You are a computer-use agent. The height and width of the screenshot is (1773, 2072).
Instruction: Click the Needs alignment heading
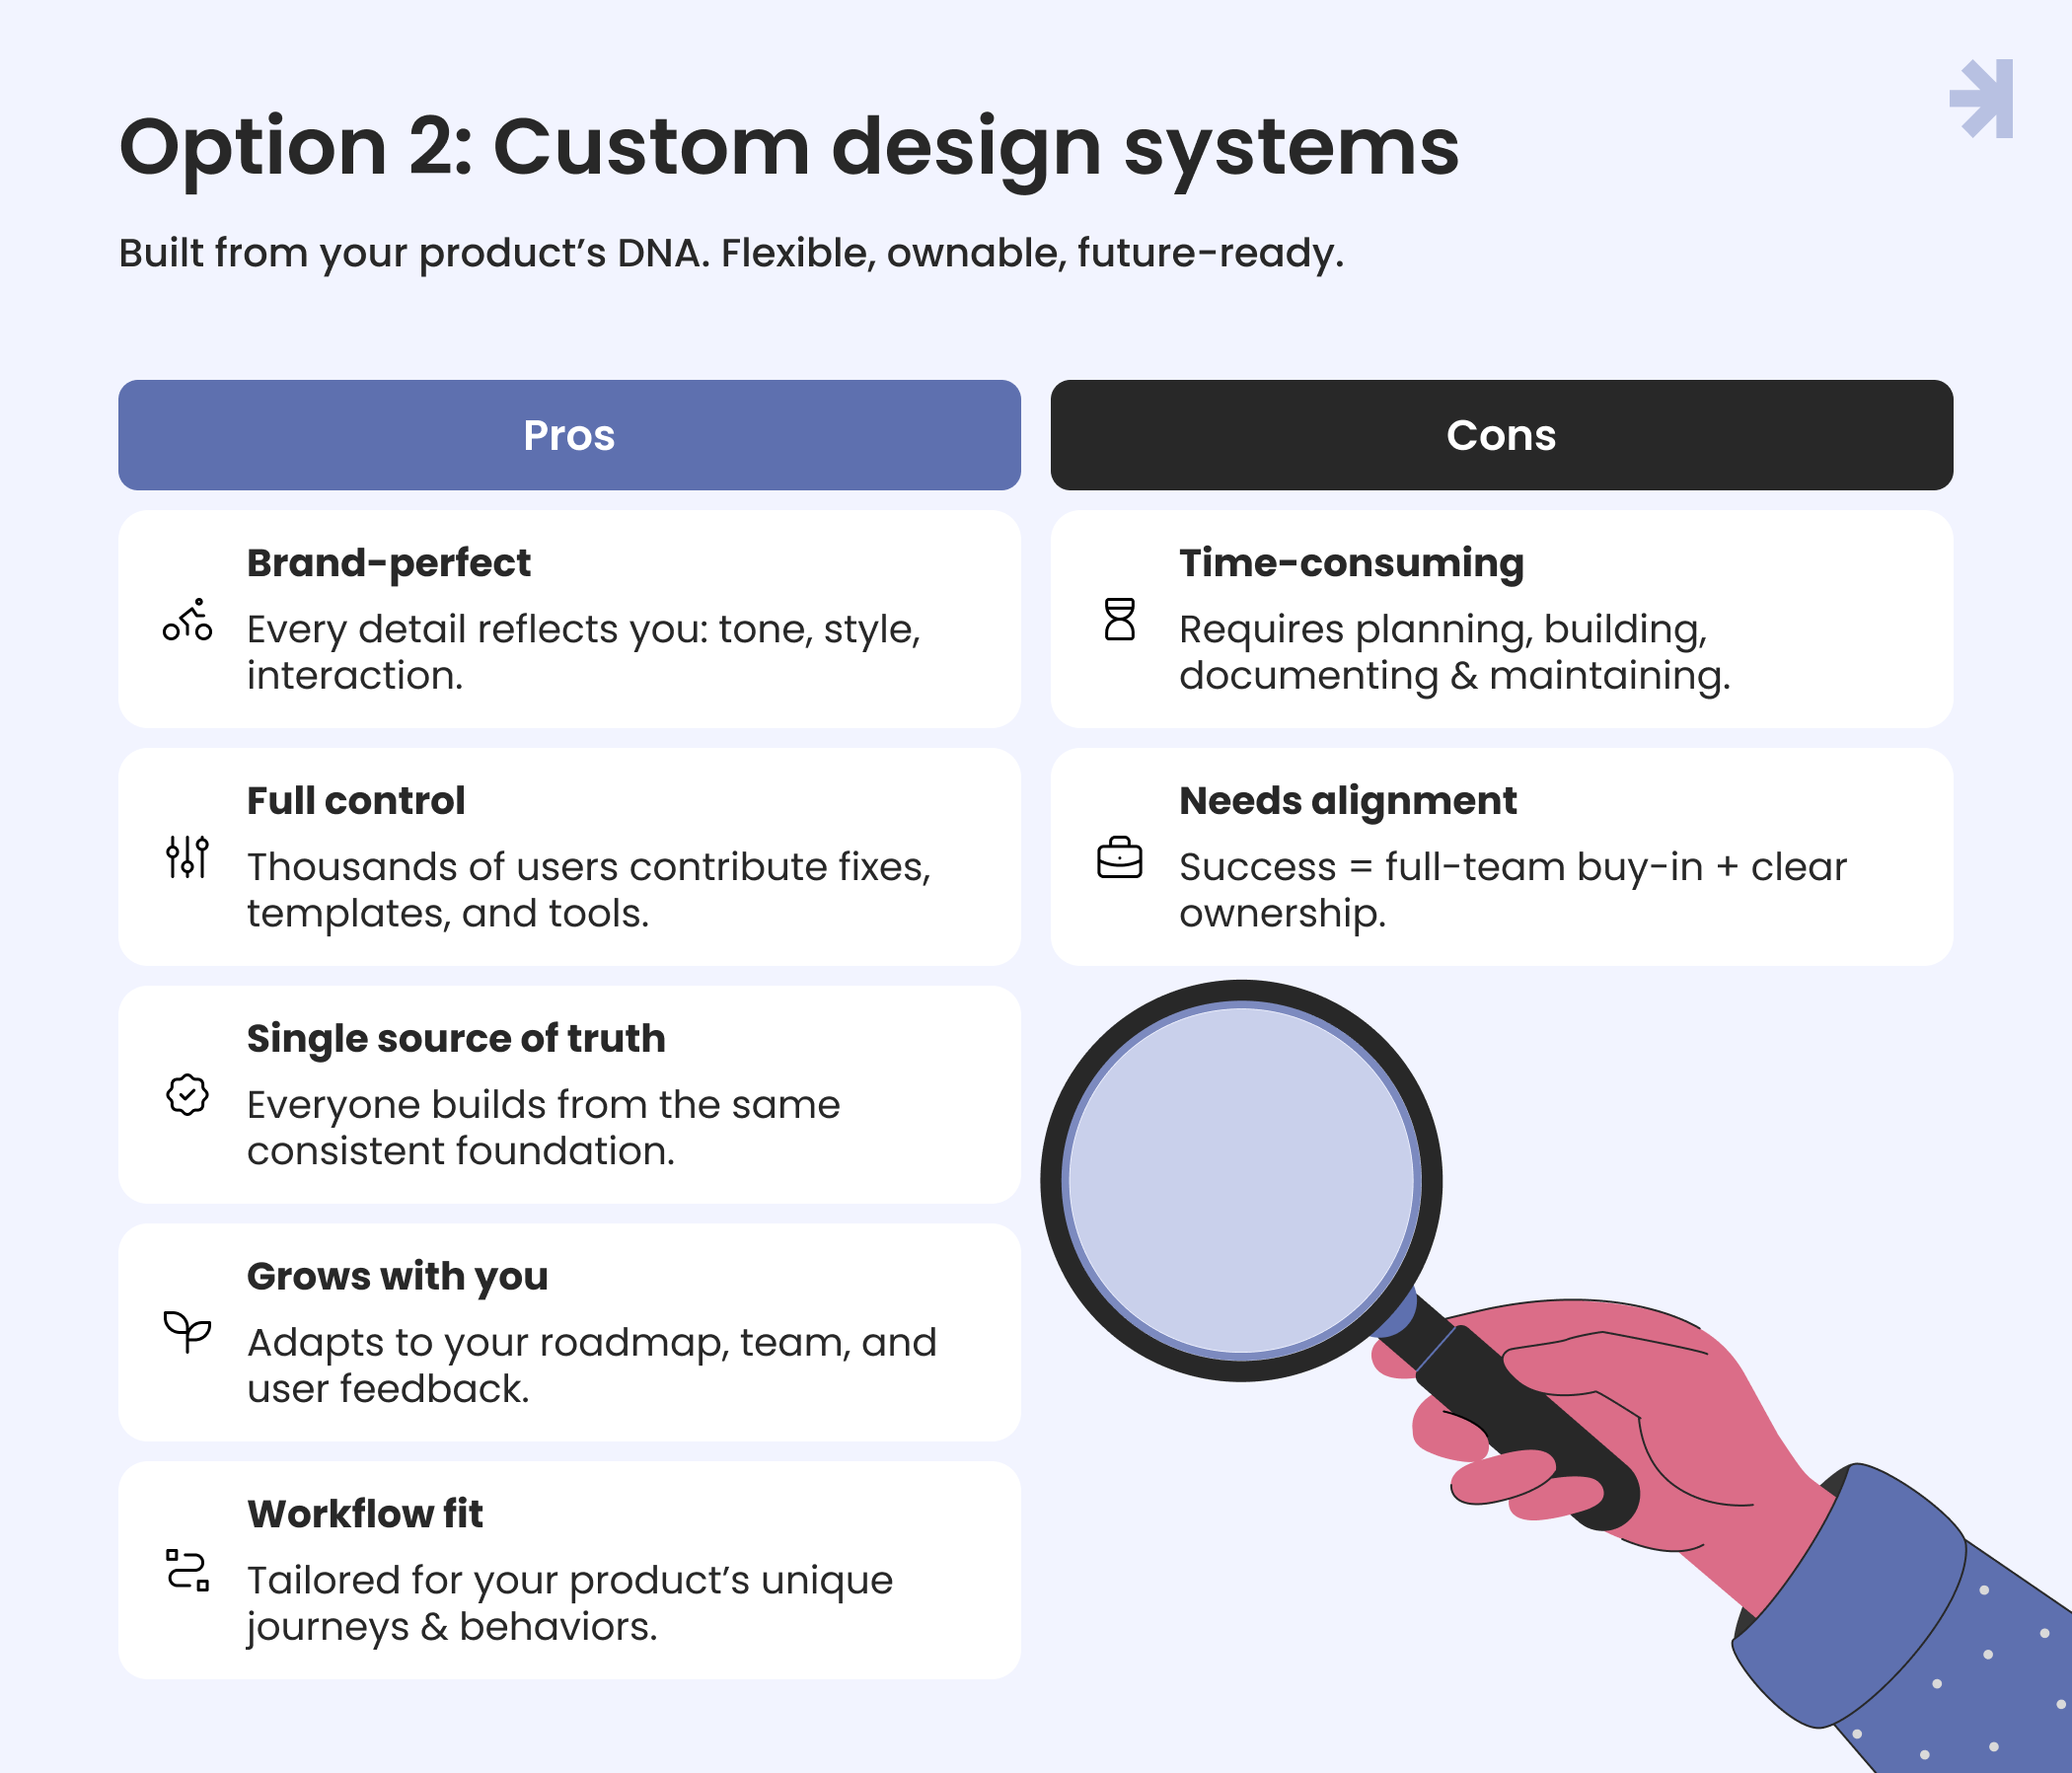click(1347, 801)
